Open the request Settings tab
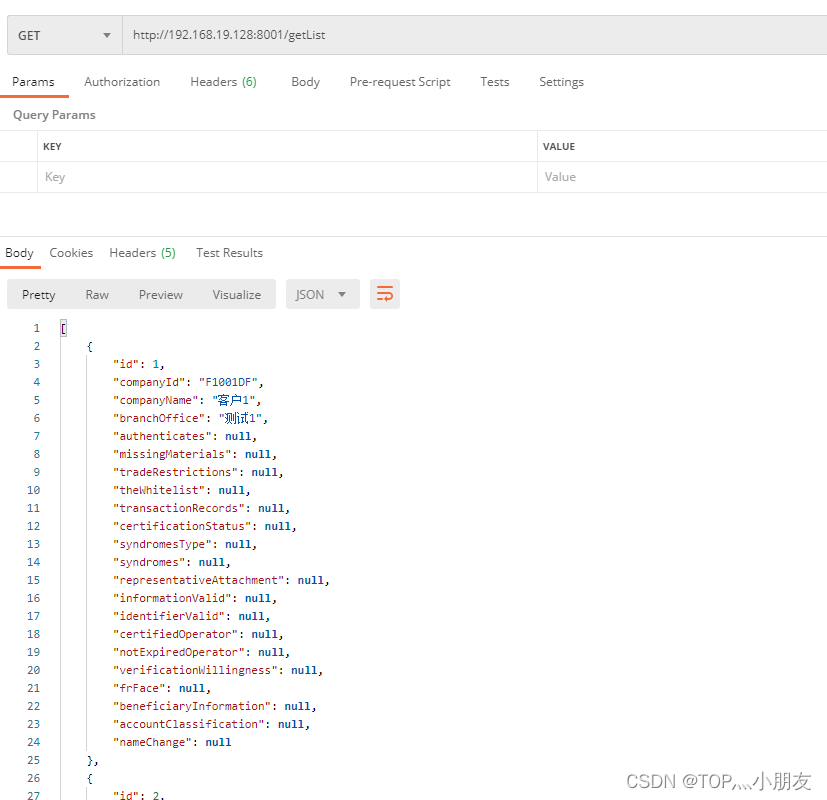The image size is (827, 800). [561, 82]
